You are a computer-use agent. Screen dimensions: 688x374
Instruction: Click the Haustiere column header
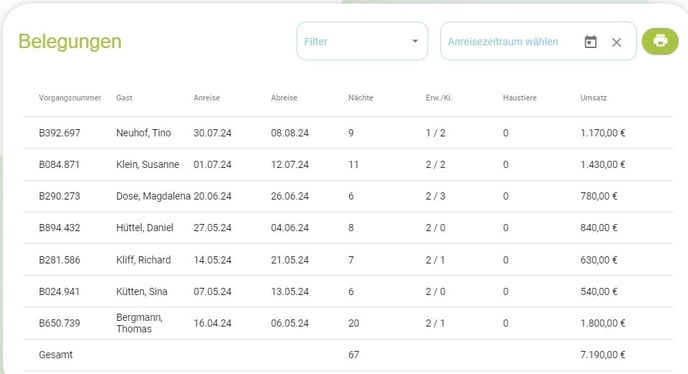(x=520, y=98)
